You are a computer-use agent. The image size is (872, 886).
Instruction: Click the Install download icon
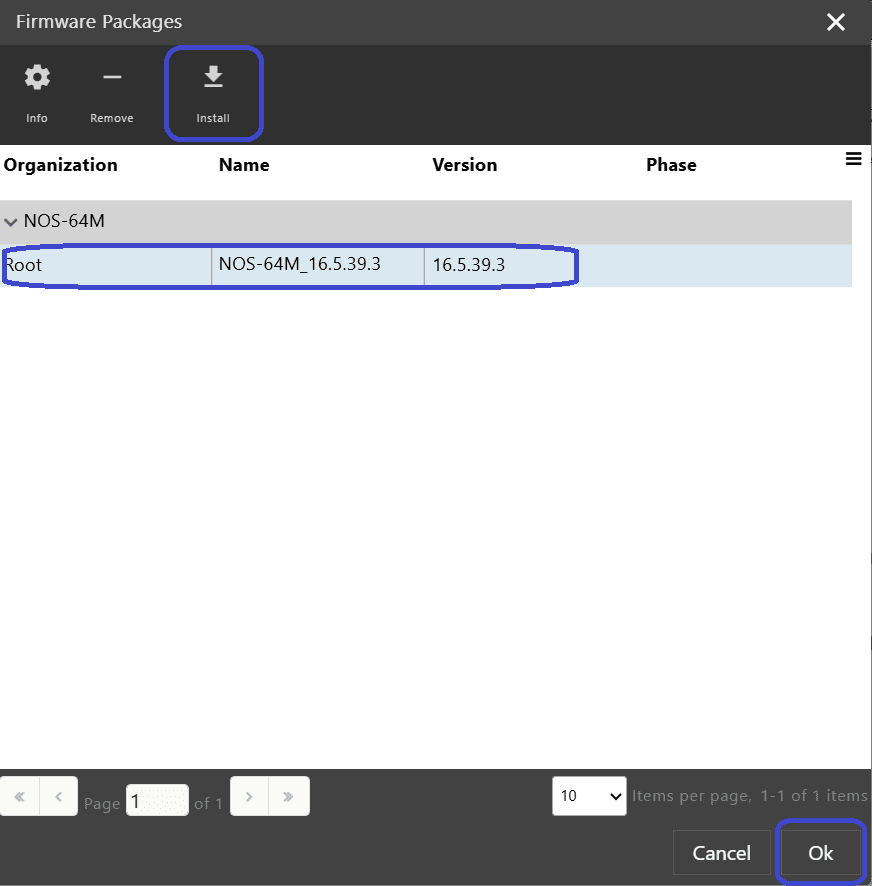pos(213,78)
